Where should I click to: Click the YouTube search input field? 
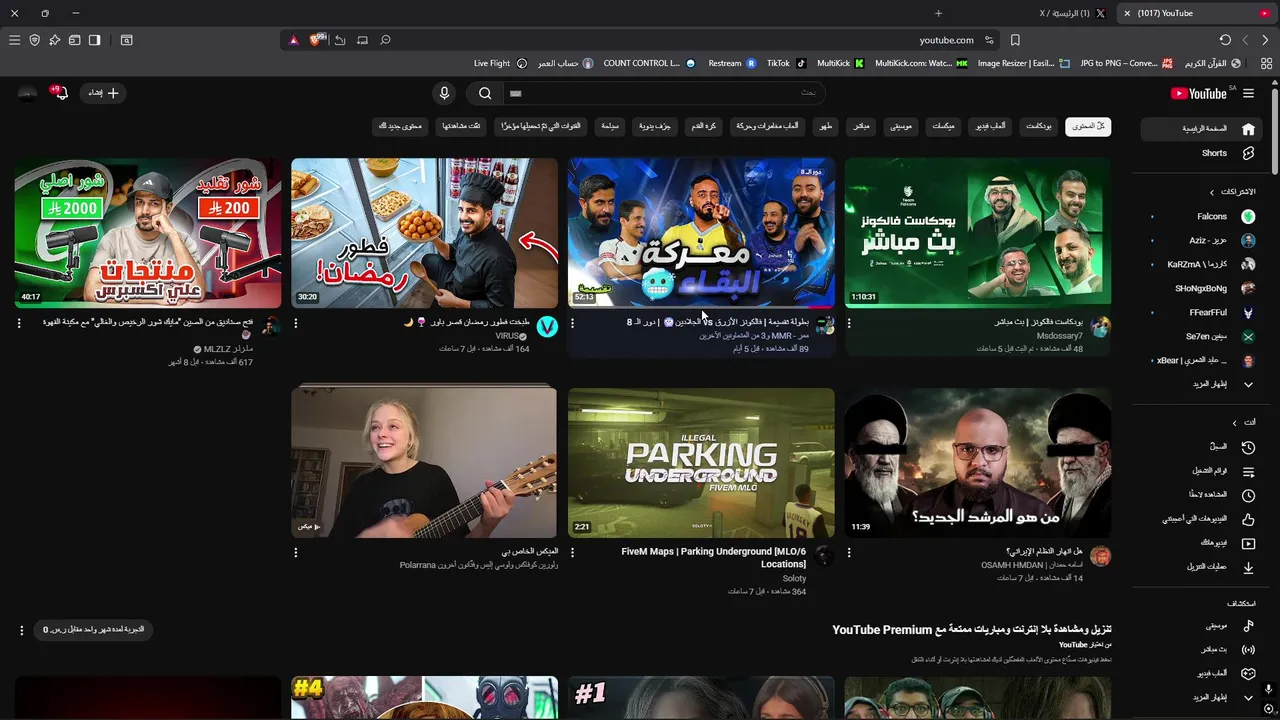point(665,93)
